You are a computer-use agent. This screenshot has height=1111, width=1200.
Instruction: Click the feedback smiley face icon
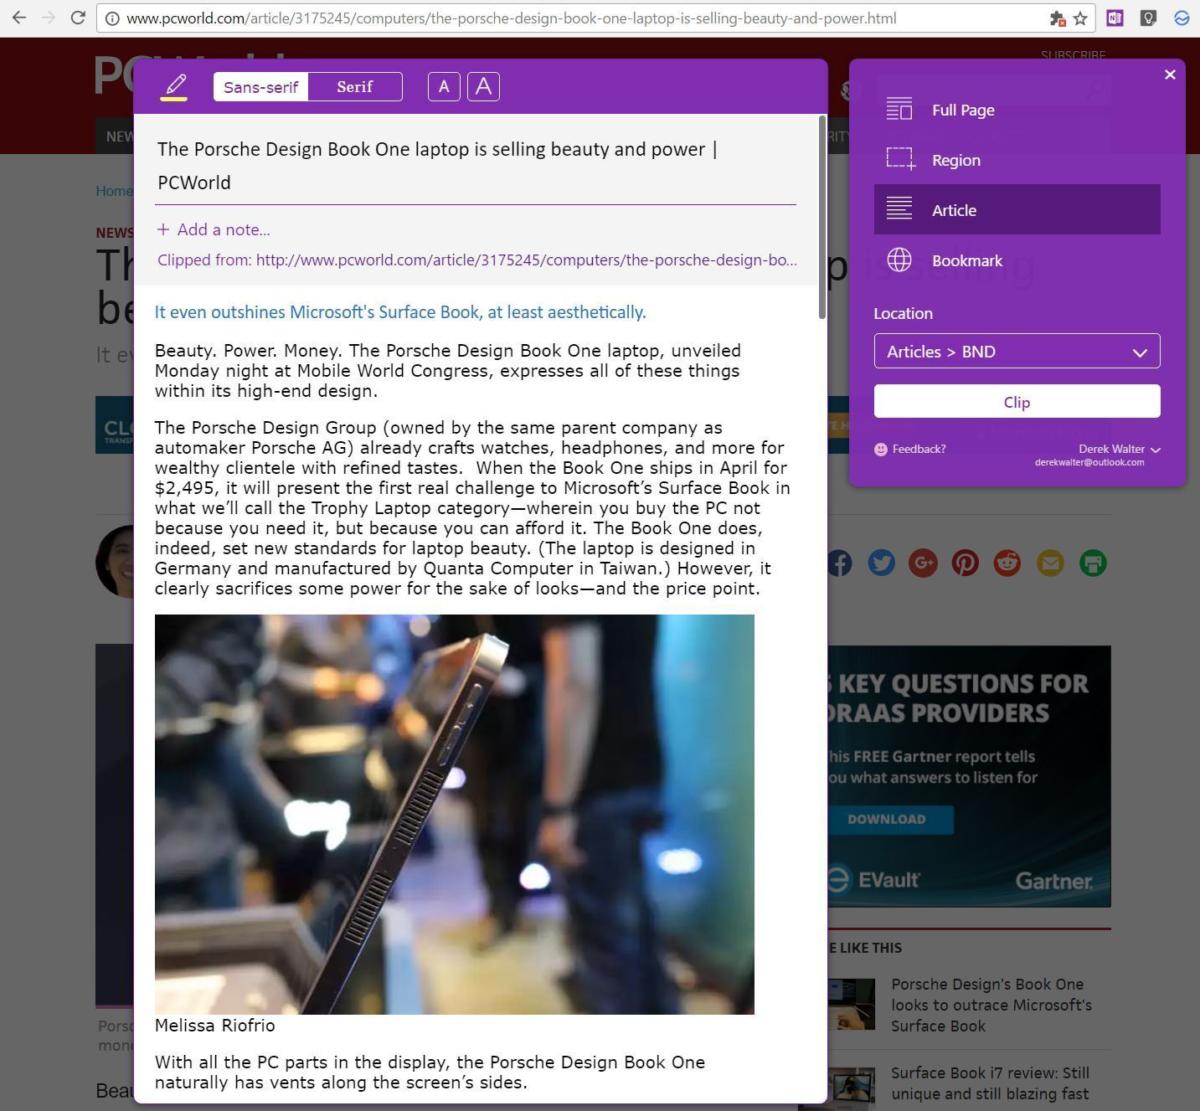881,449
